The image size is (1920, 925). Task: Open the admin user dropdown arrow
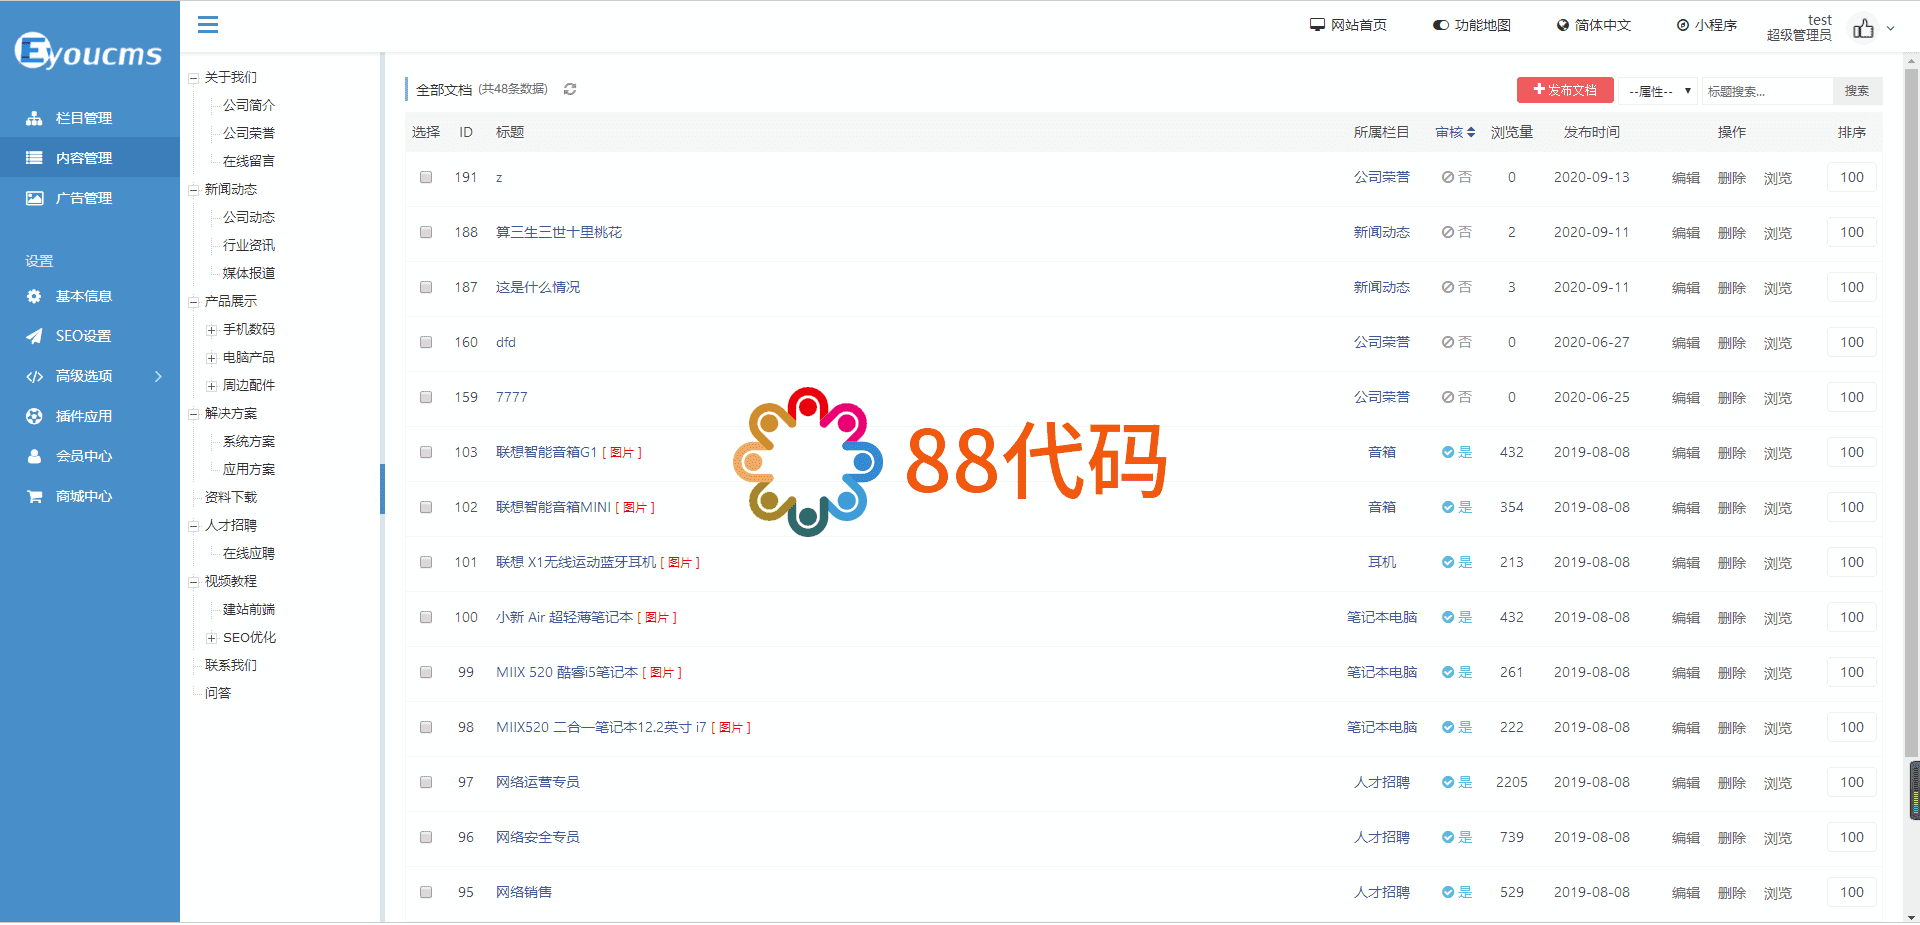(x=1890, y=28)
